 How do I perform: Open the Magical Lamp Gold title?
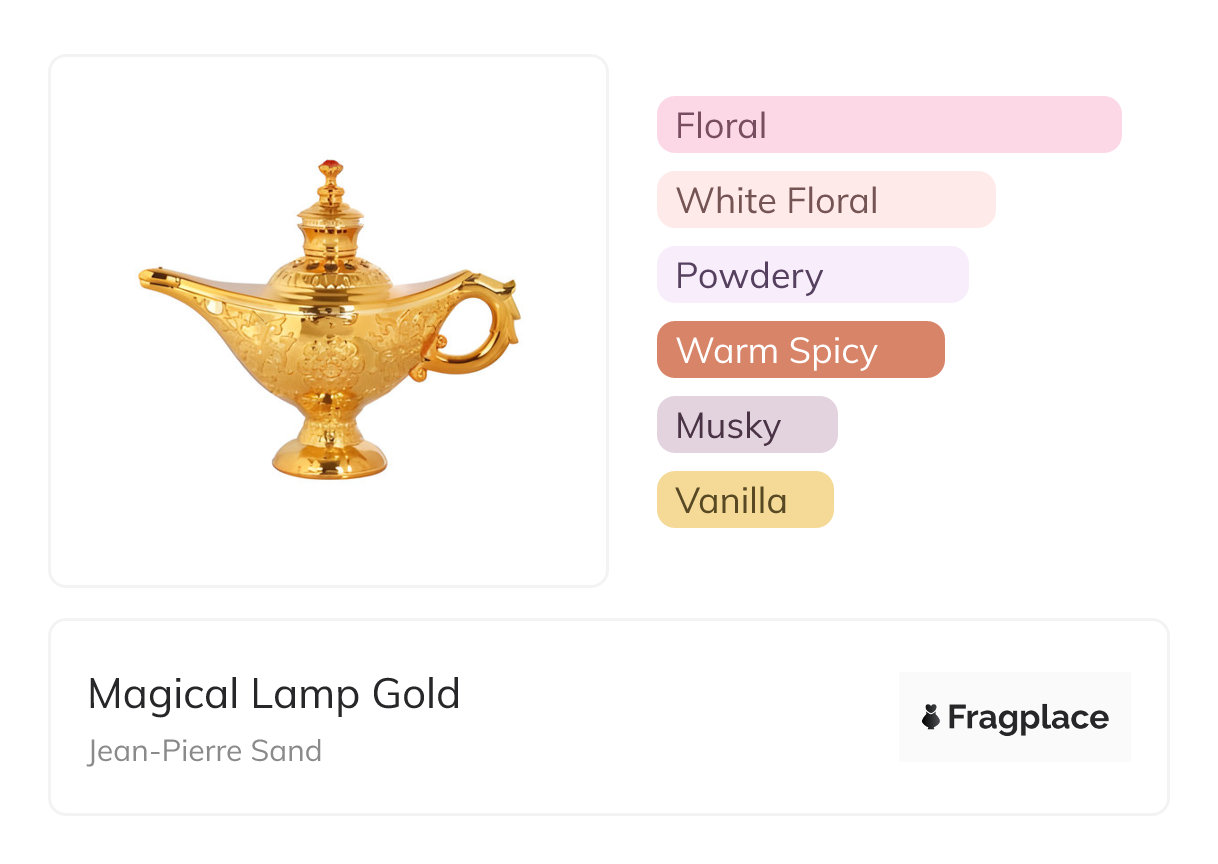[274, 694]
